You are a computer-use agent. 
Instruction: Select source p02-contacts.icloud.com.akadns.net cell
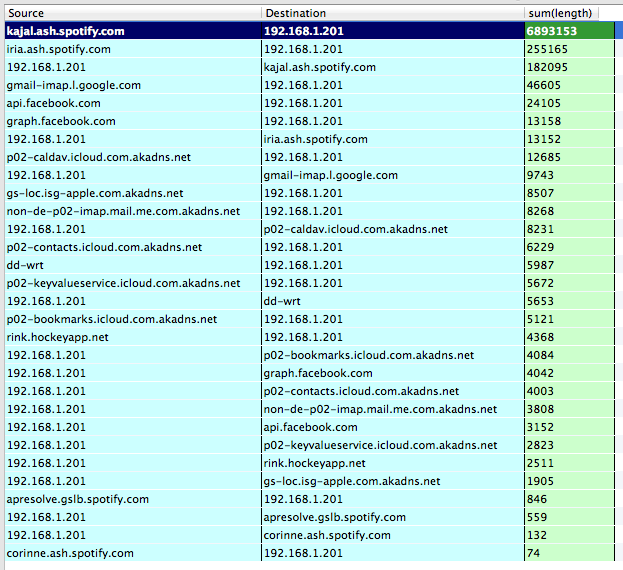(x=133, y=247)
